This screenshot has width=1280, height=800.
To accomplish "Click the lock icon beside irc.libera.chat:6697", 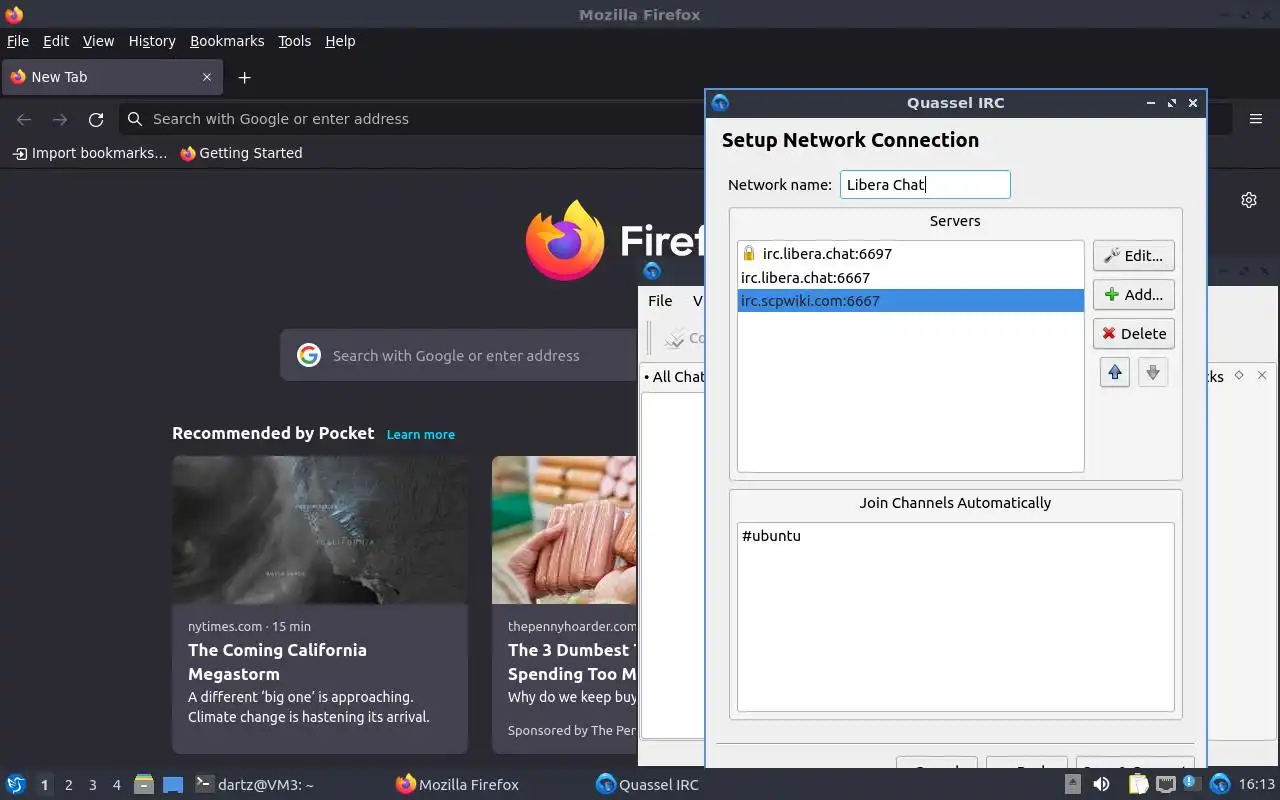I will [x=749, y=254].
